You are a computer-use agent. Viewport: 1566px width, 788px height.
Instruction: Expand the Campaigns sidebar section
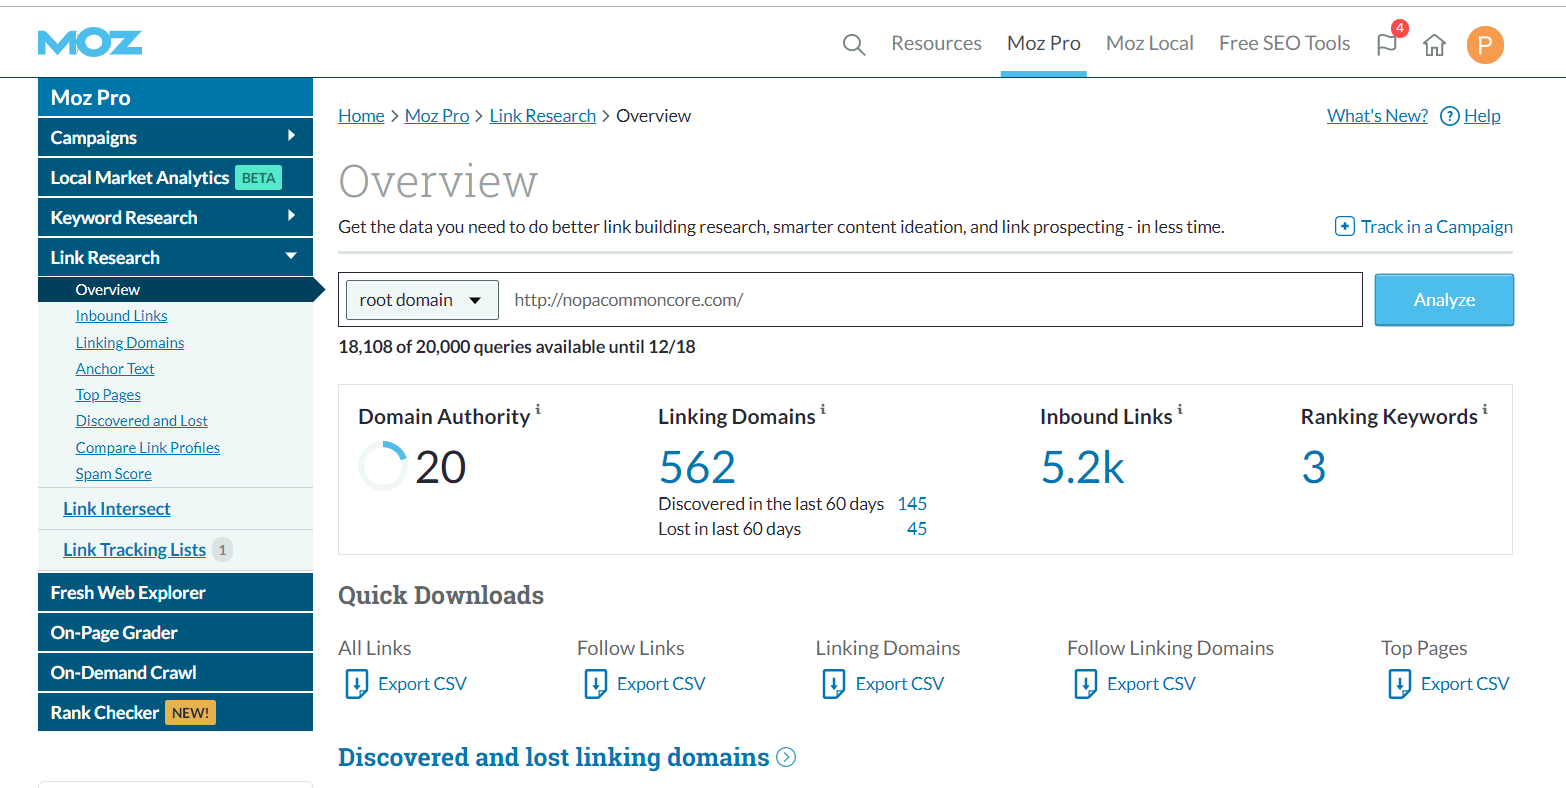point(175,137)
